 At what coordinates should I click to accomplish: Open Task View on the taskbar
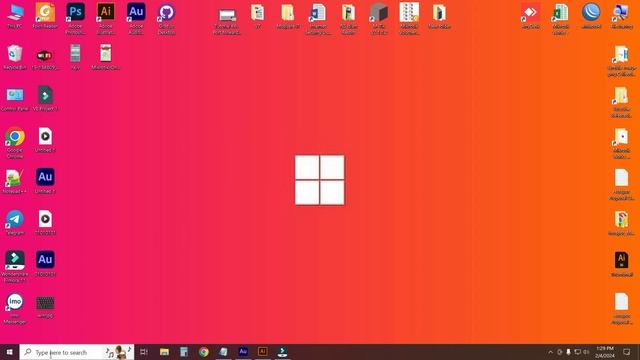click(x=144, y=352)
